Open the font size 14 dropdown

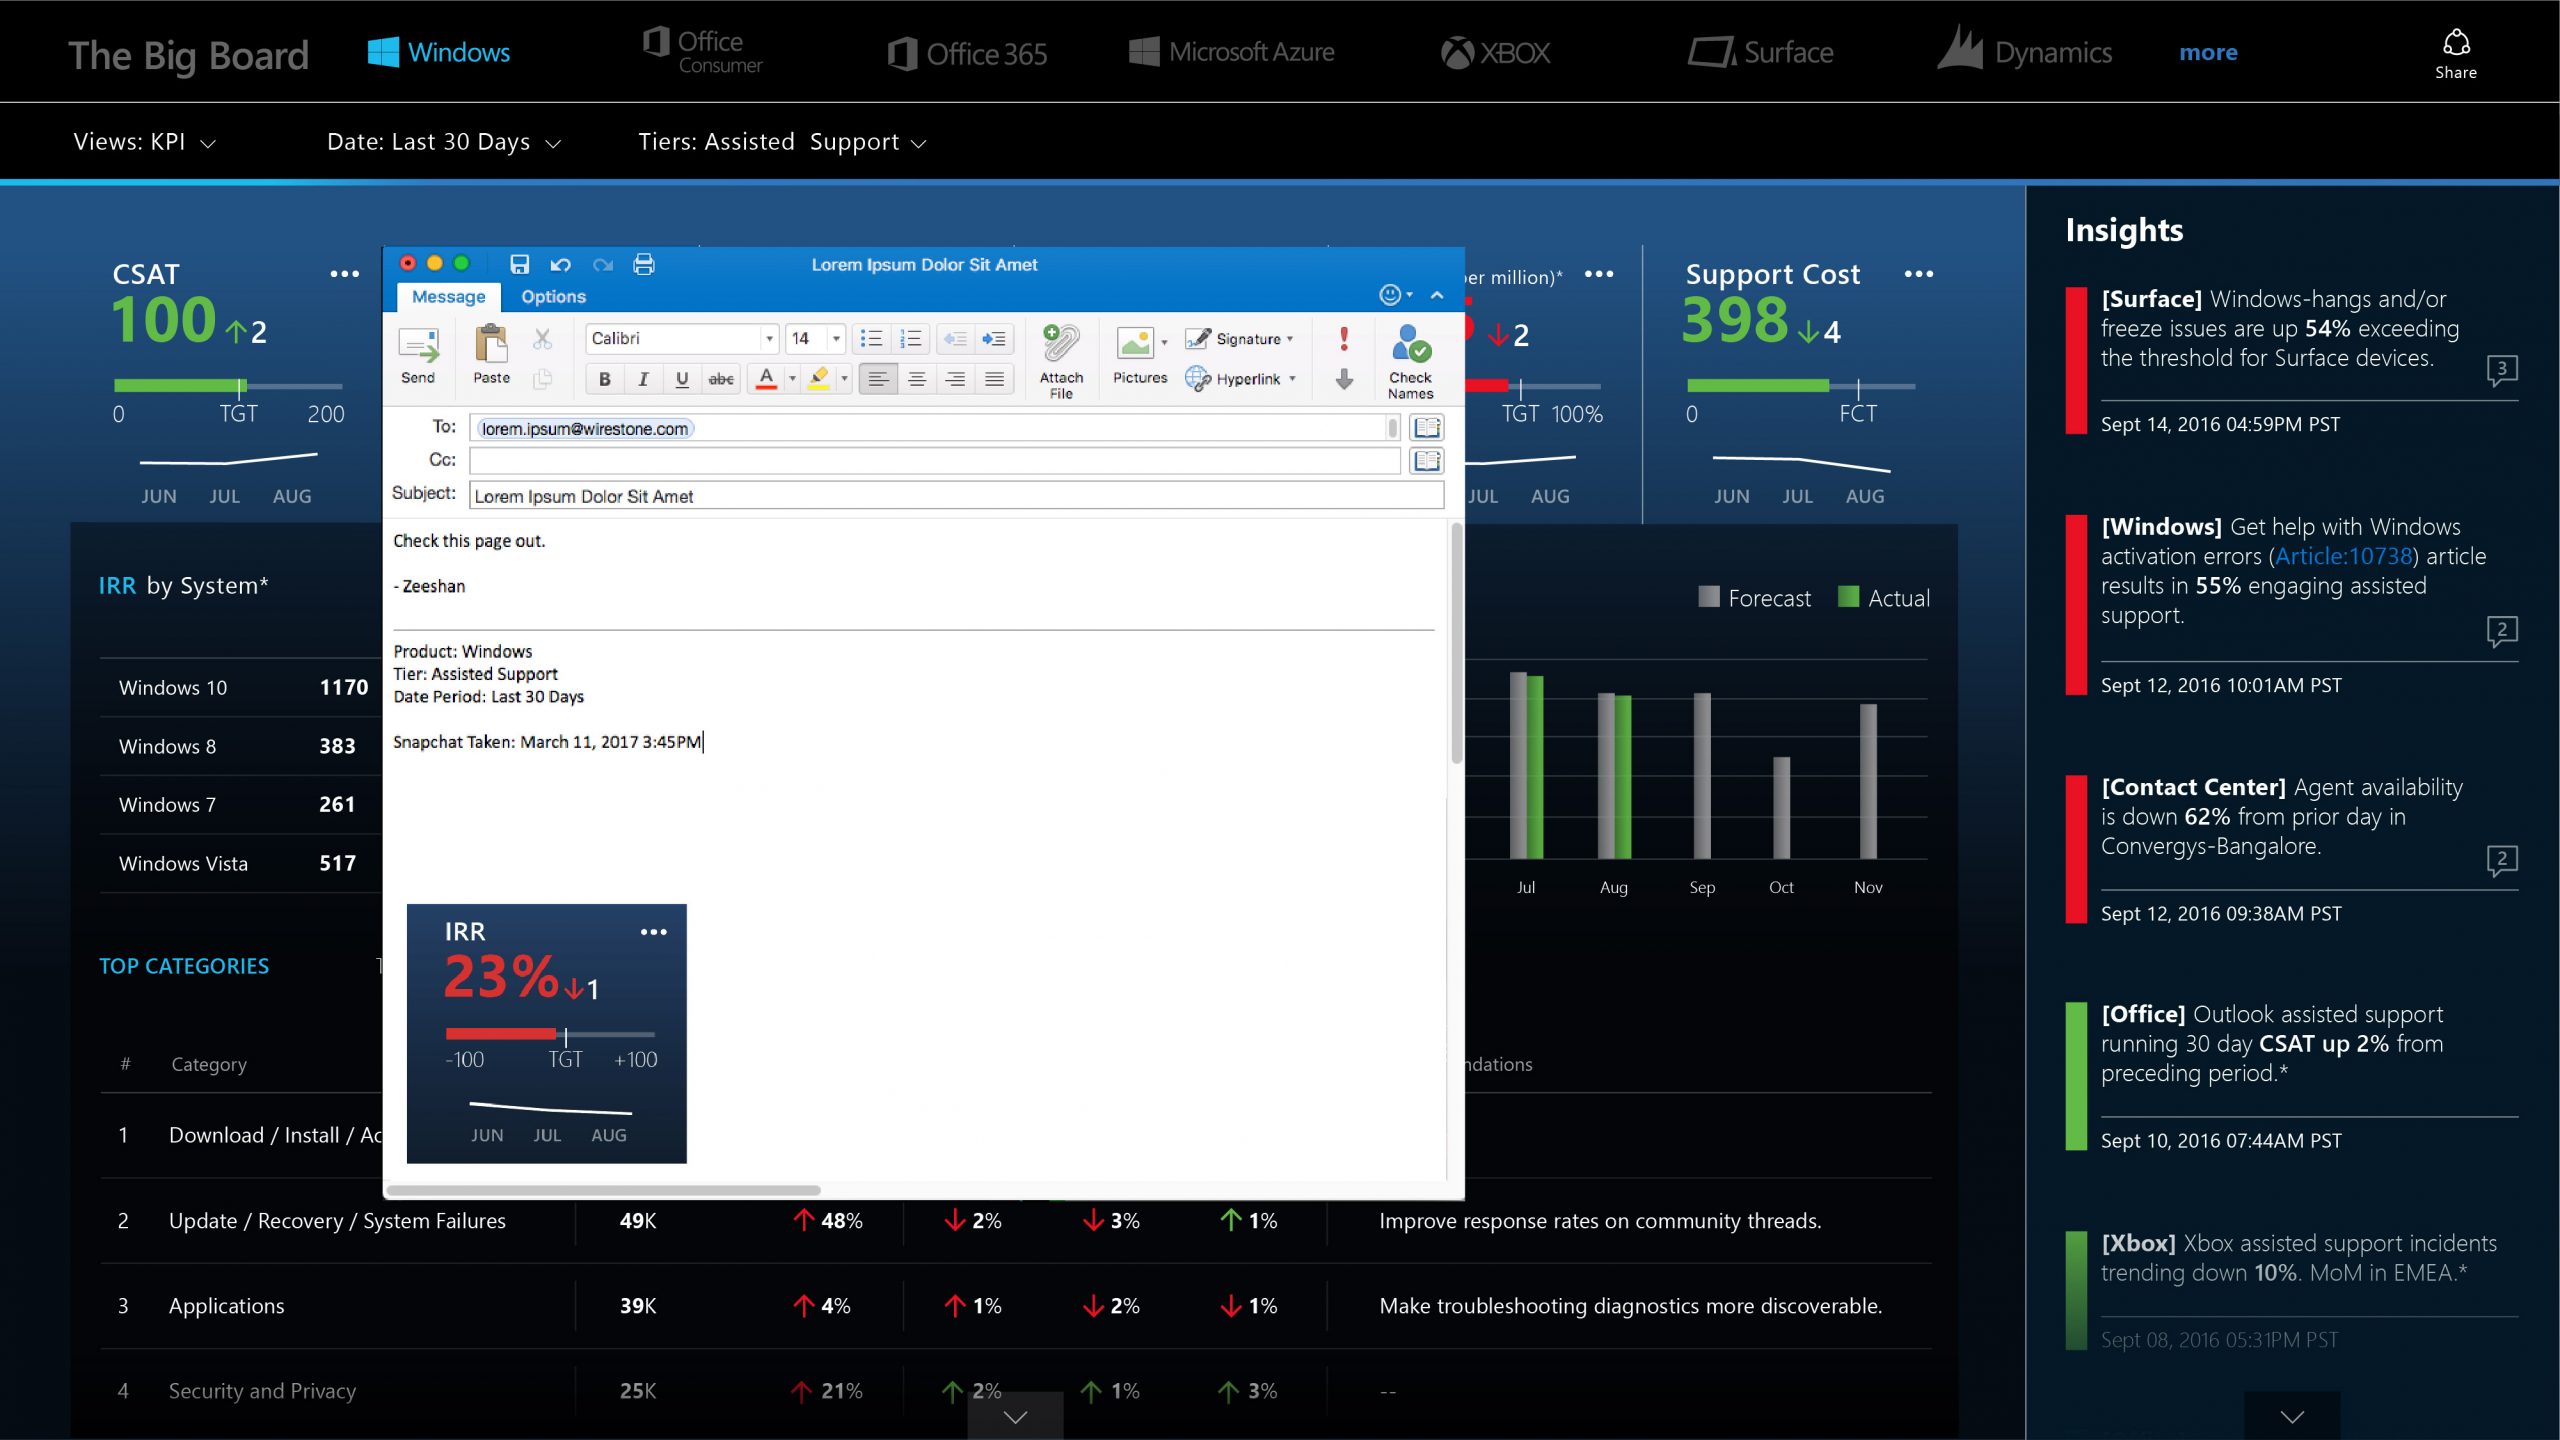[836, 339]
